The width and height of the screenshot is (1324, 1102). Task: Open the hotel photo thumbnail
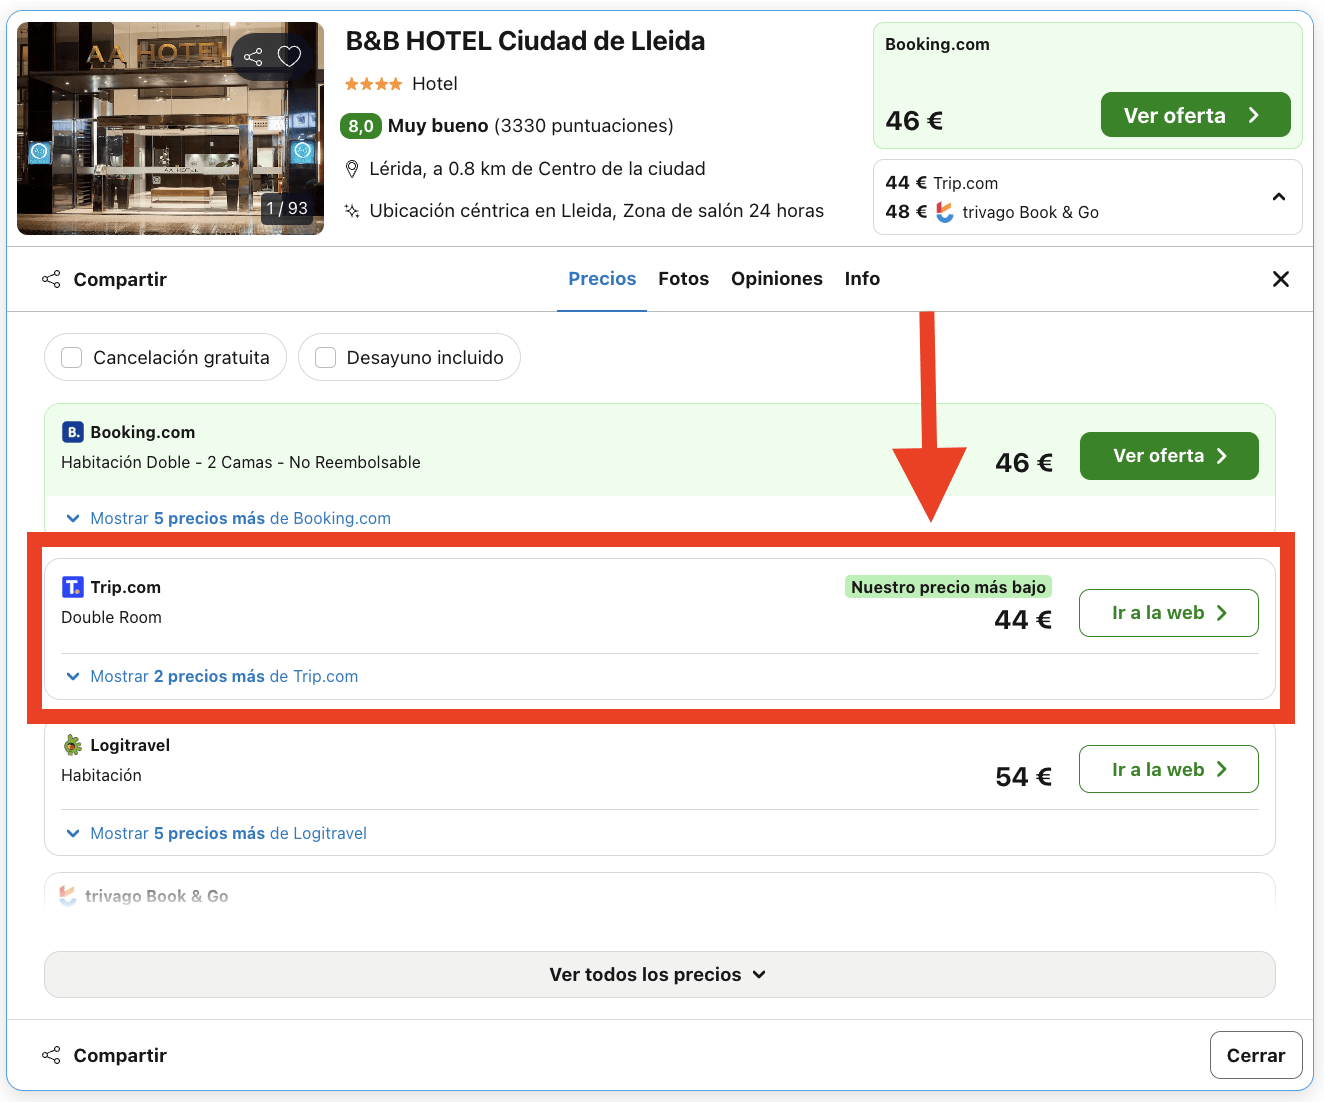(x=170, y=128)
